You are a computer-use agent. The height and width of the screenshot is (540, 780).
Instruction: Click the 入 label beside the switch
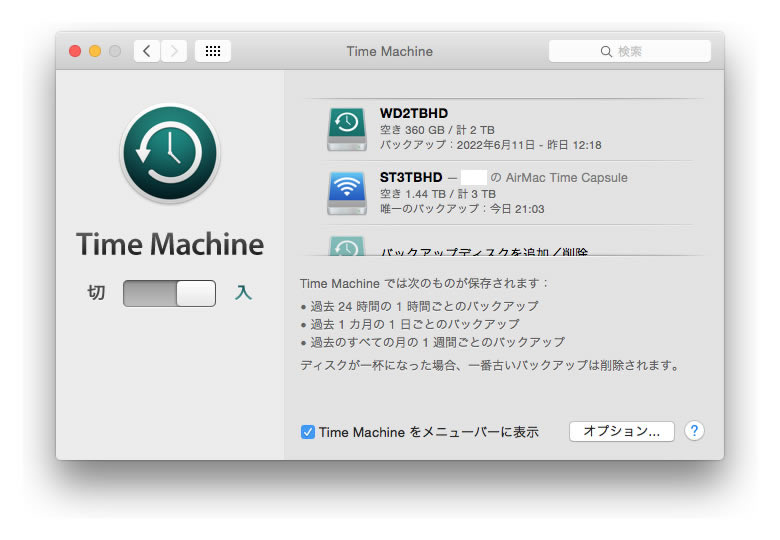(243, 293)
